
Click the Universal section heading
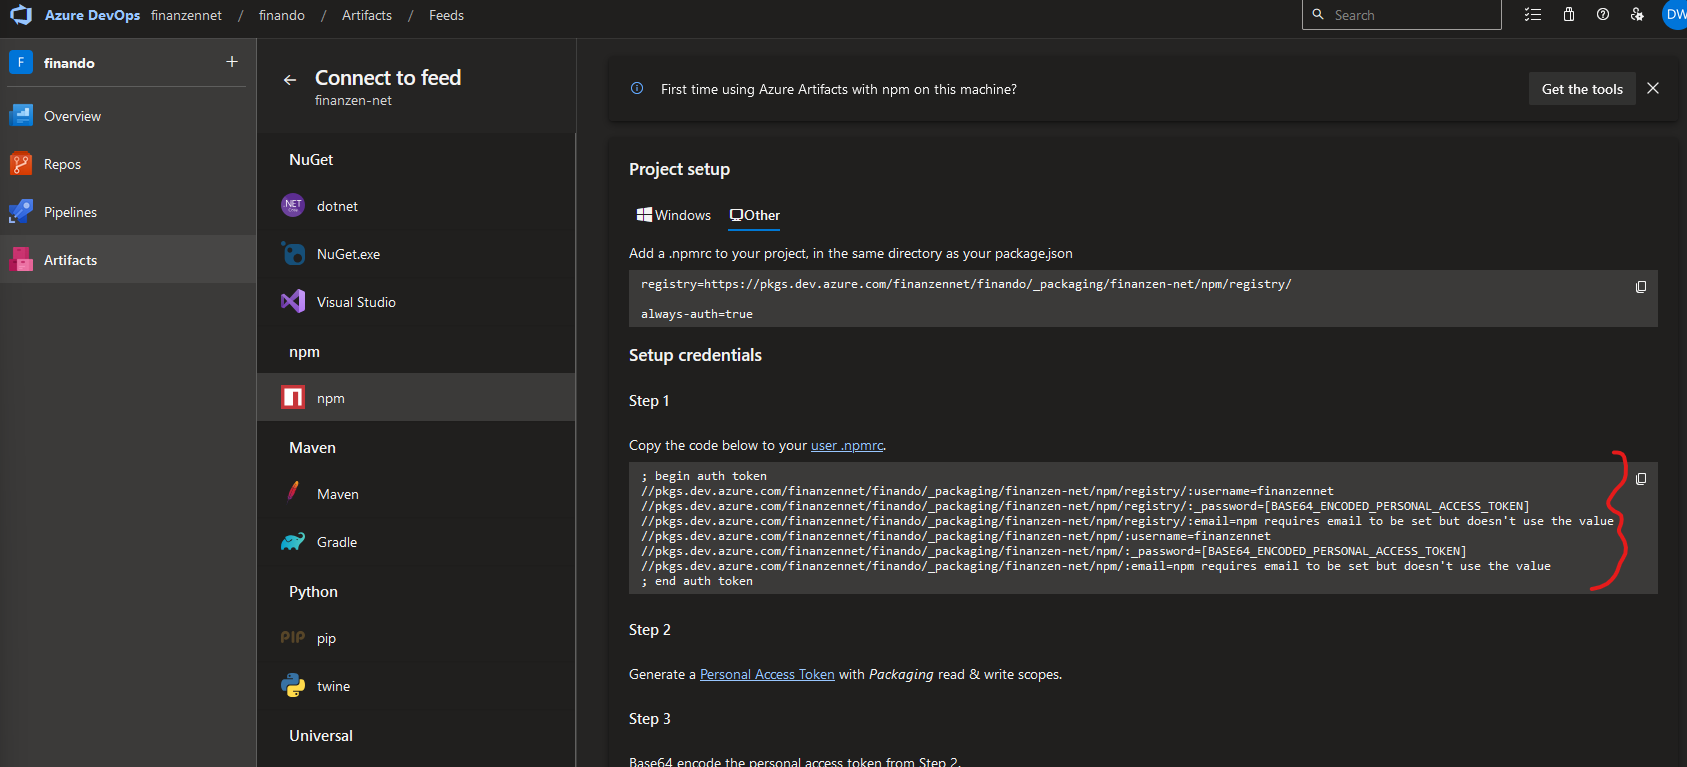click(321, 736)
